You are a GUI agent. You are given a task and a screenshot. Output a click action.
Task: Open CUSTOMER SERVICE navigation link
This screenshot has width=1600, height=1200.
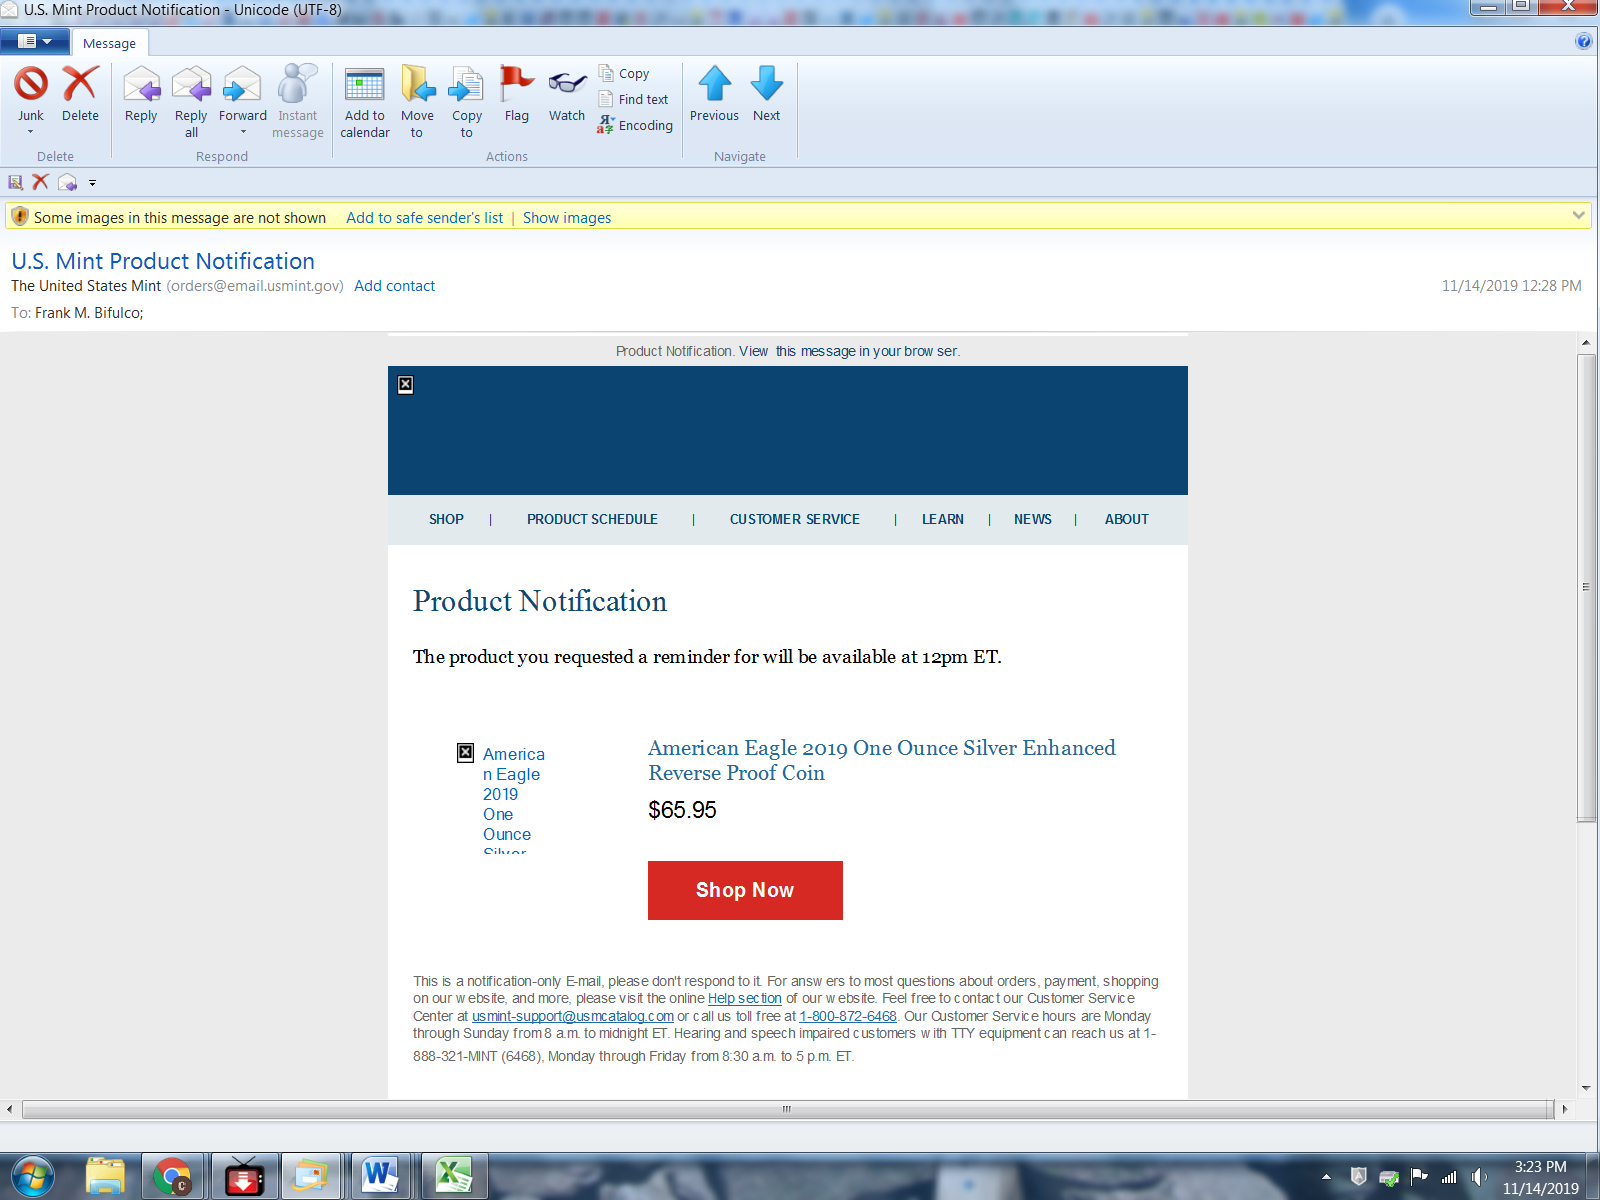pyautogui.click(x=794, y=519)
